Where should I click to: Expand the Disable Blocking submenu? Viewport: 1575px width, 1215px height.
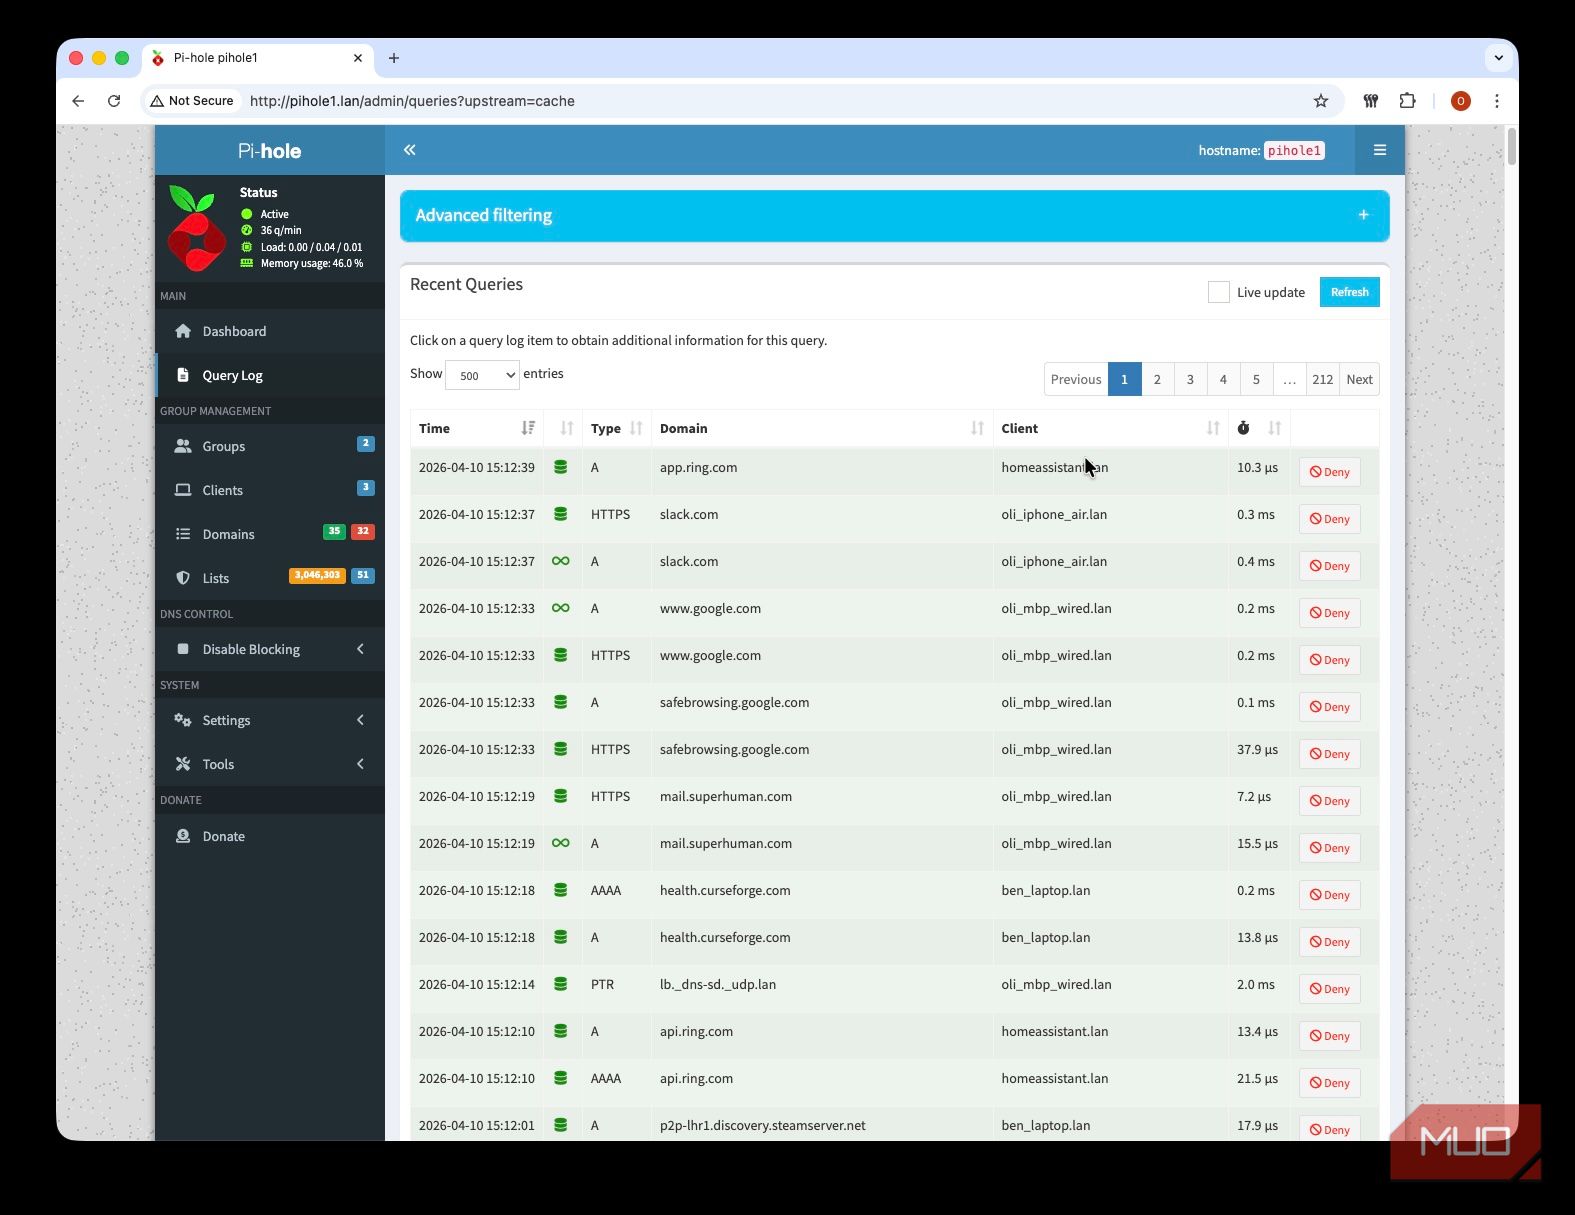(269, 649)
